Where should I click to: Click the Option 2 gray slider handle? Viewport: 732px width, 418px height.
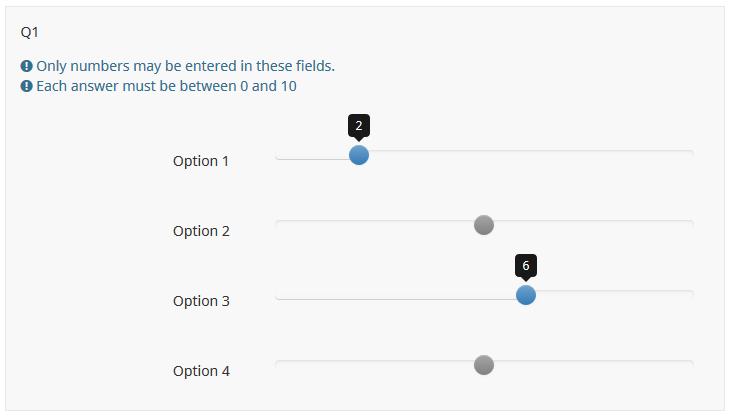484,225
